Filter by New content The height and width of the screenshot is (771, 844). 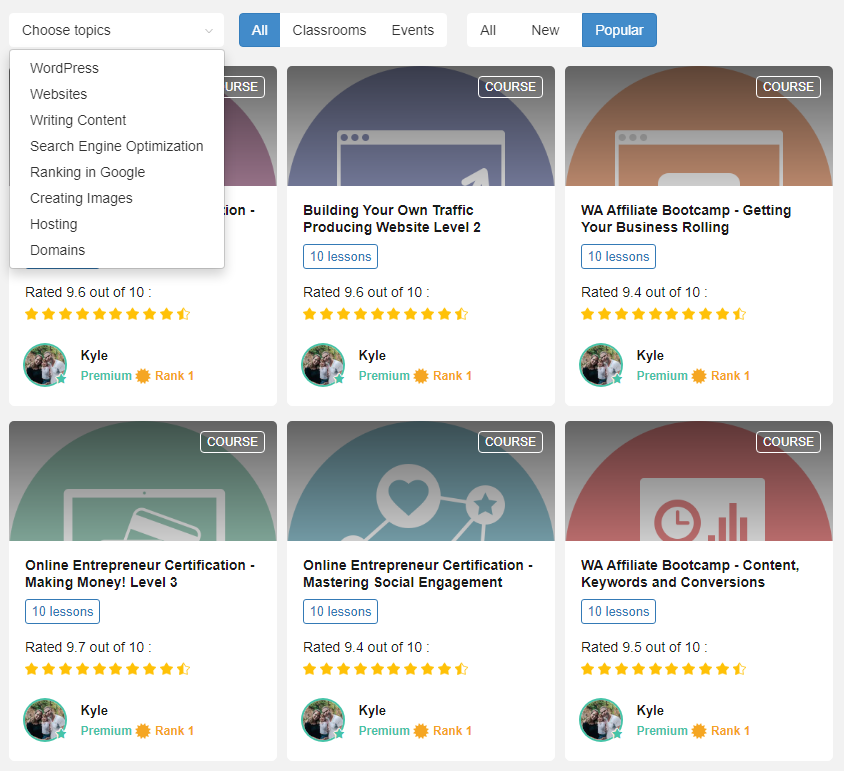(x=545, y=30)
